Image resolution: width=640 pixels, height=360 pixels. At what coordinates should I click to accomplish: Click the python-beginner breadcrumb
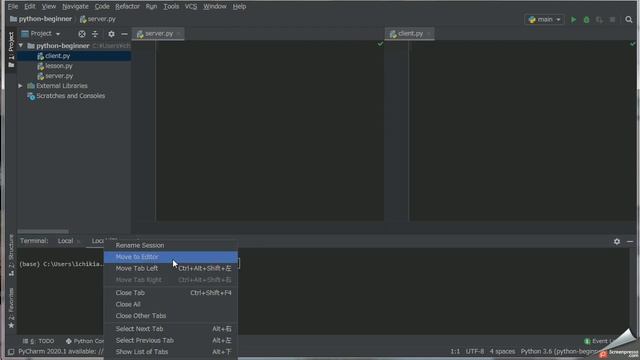point(41,19)
